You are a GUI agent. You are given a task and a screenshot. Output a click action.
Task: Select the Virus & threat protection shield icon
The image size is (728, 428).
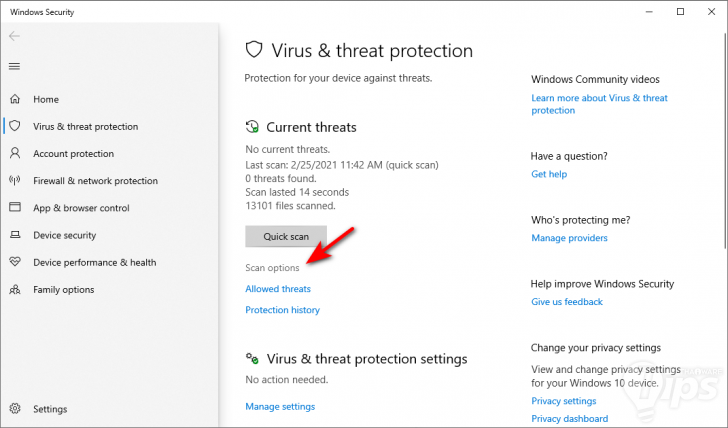pyautogui.click(x=14, y=127)
